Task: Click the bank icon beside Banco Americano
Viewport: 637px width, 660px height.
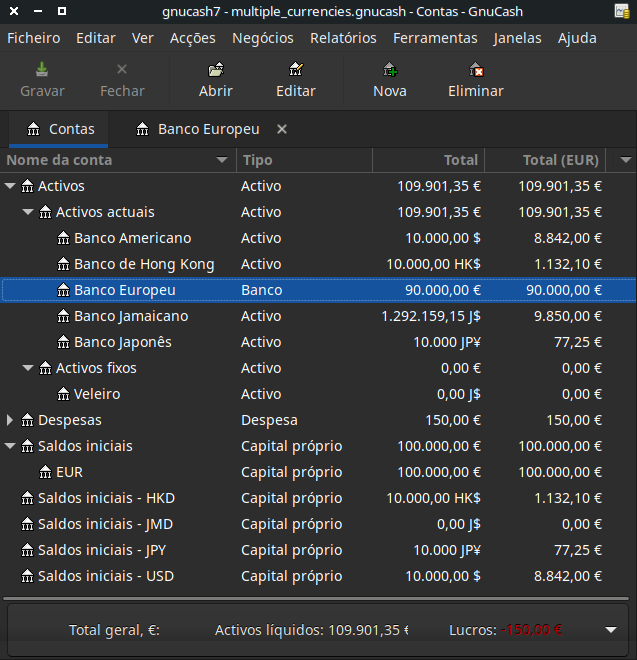Action: coord(63,238)
